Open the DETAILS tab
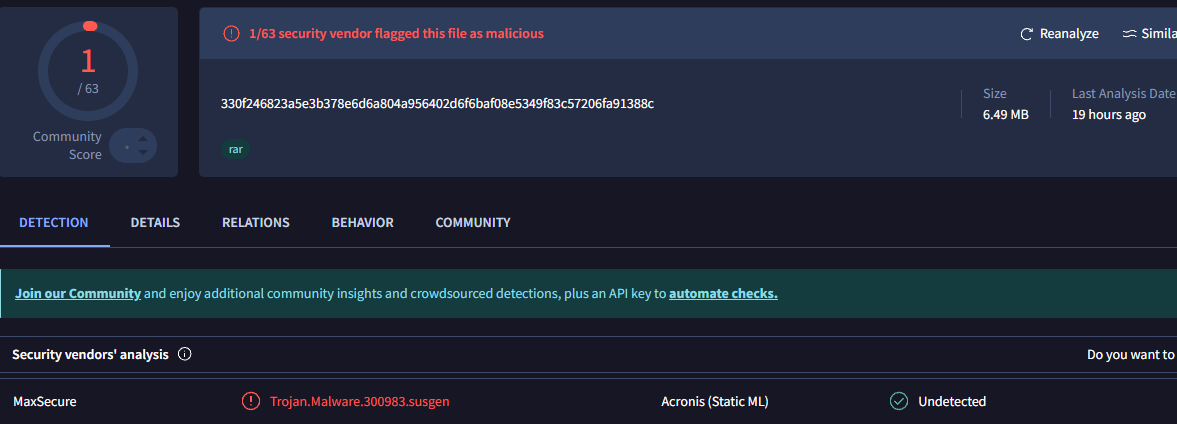 [x=155, y=223]
